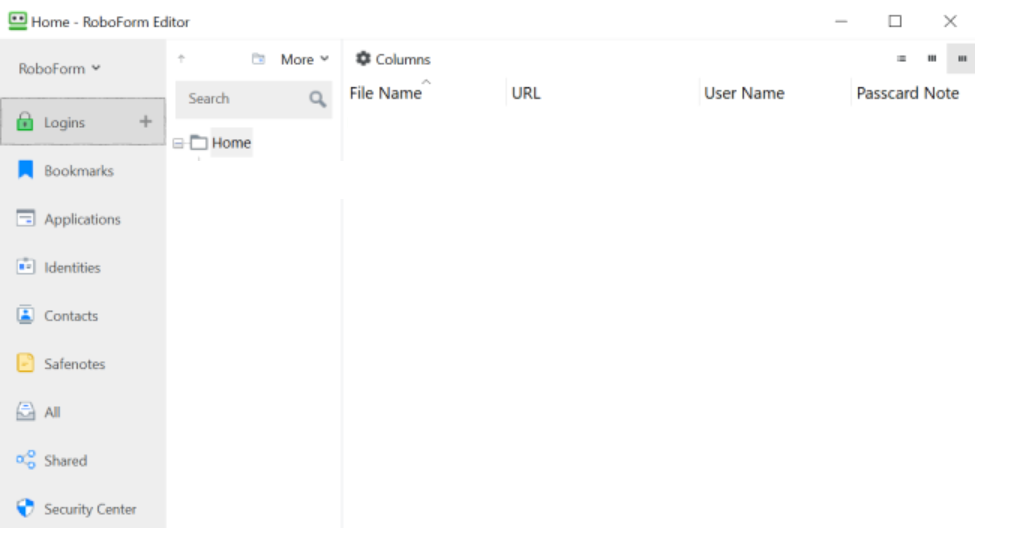This screenshot has width=1028, height=537.
Task: Open the Security Center shield icon
Action: tap(26, 508)
